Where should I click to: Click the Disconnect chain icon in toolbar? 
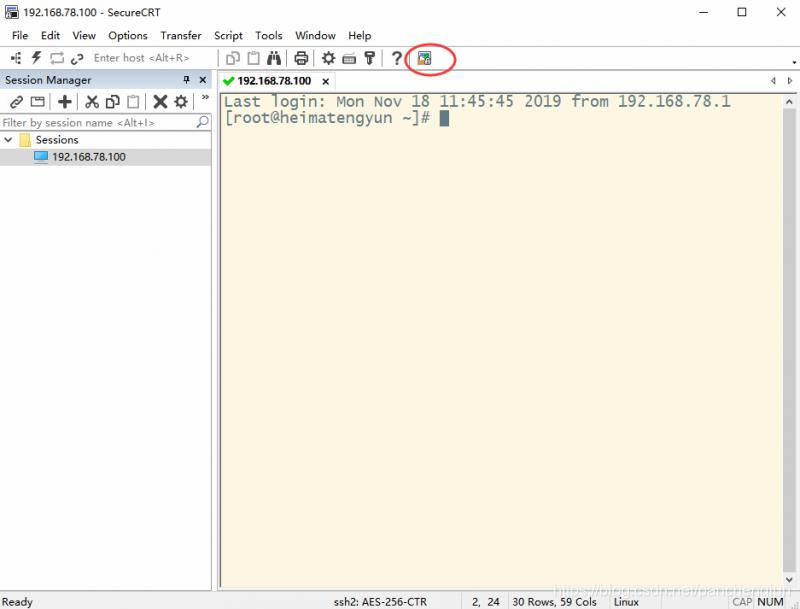point(77,59)
